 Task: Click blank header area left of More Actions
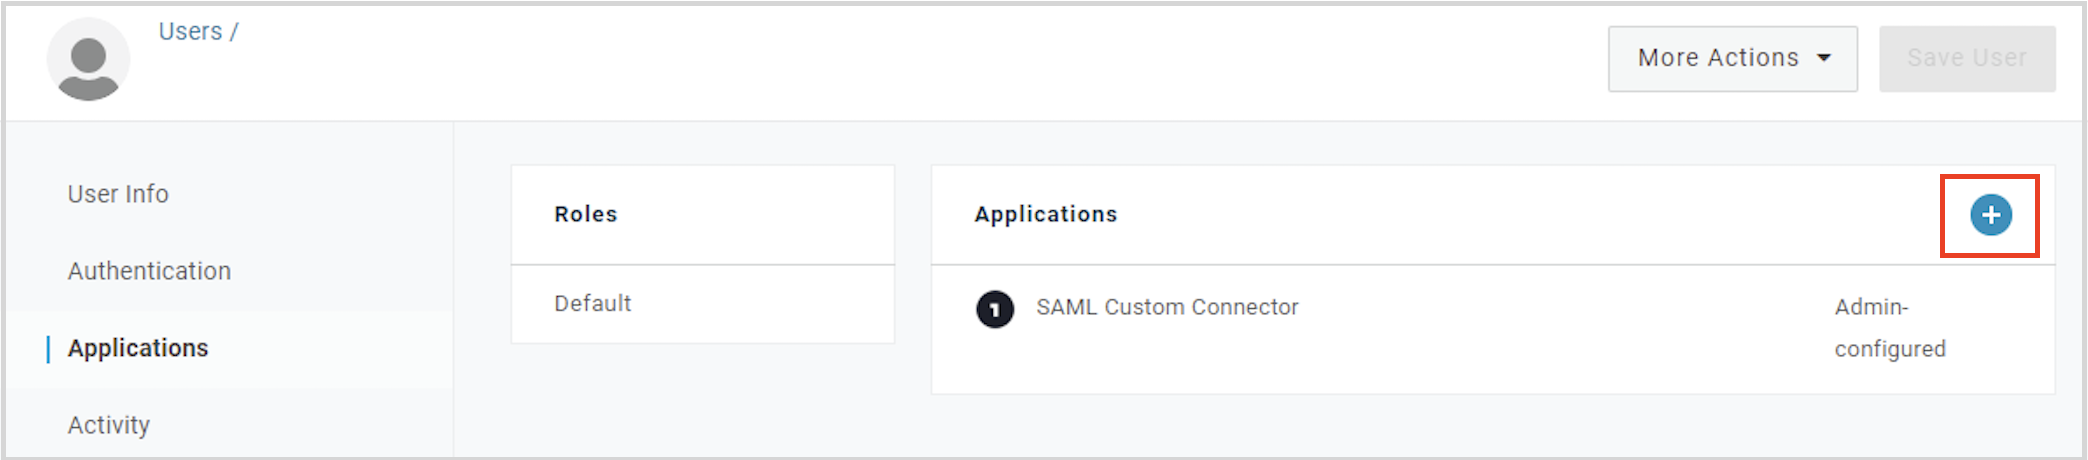(x=900, y=60)
